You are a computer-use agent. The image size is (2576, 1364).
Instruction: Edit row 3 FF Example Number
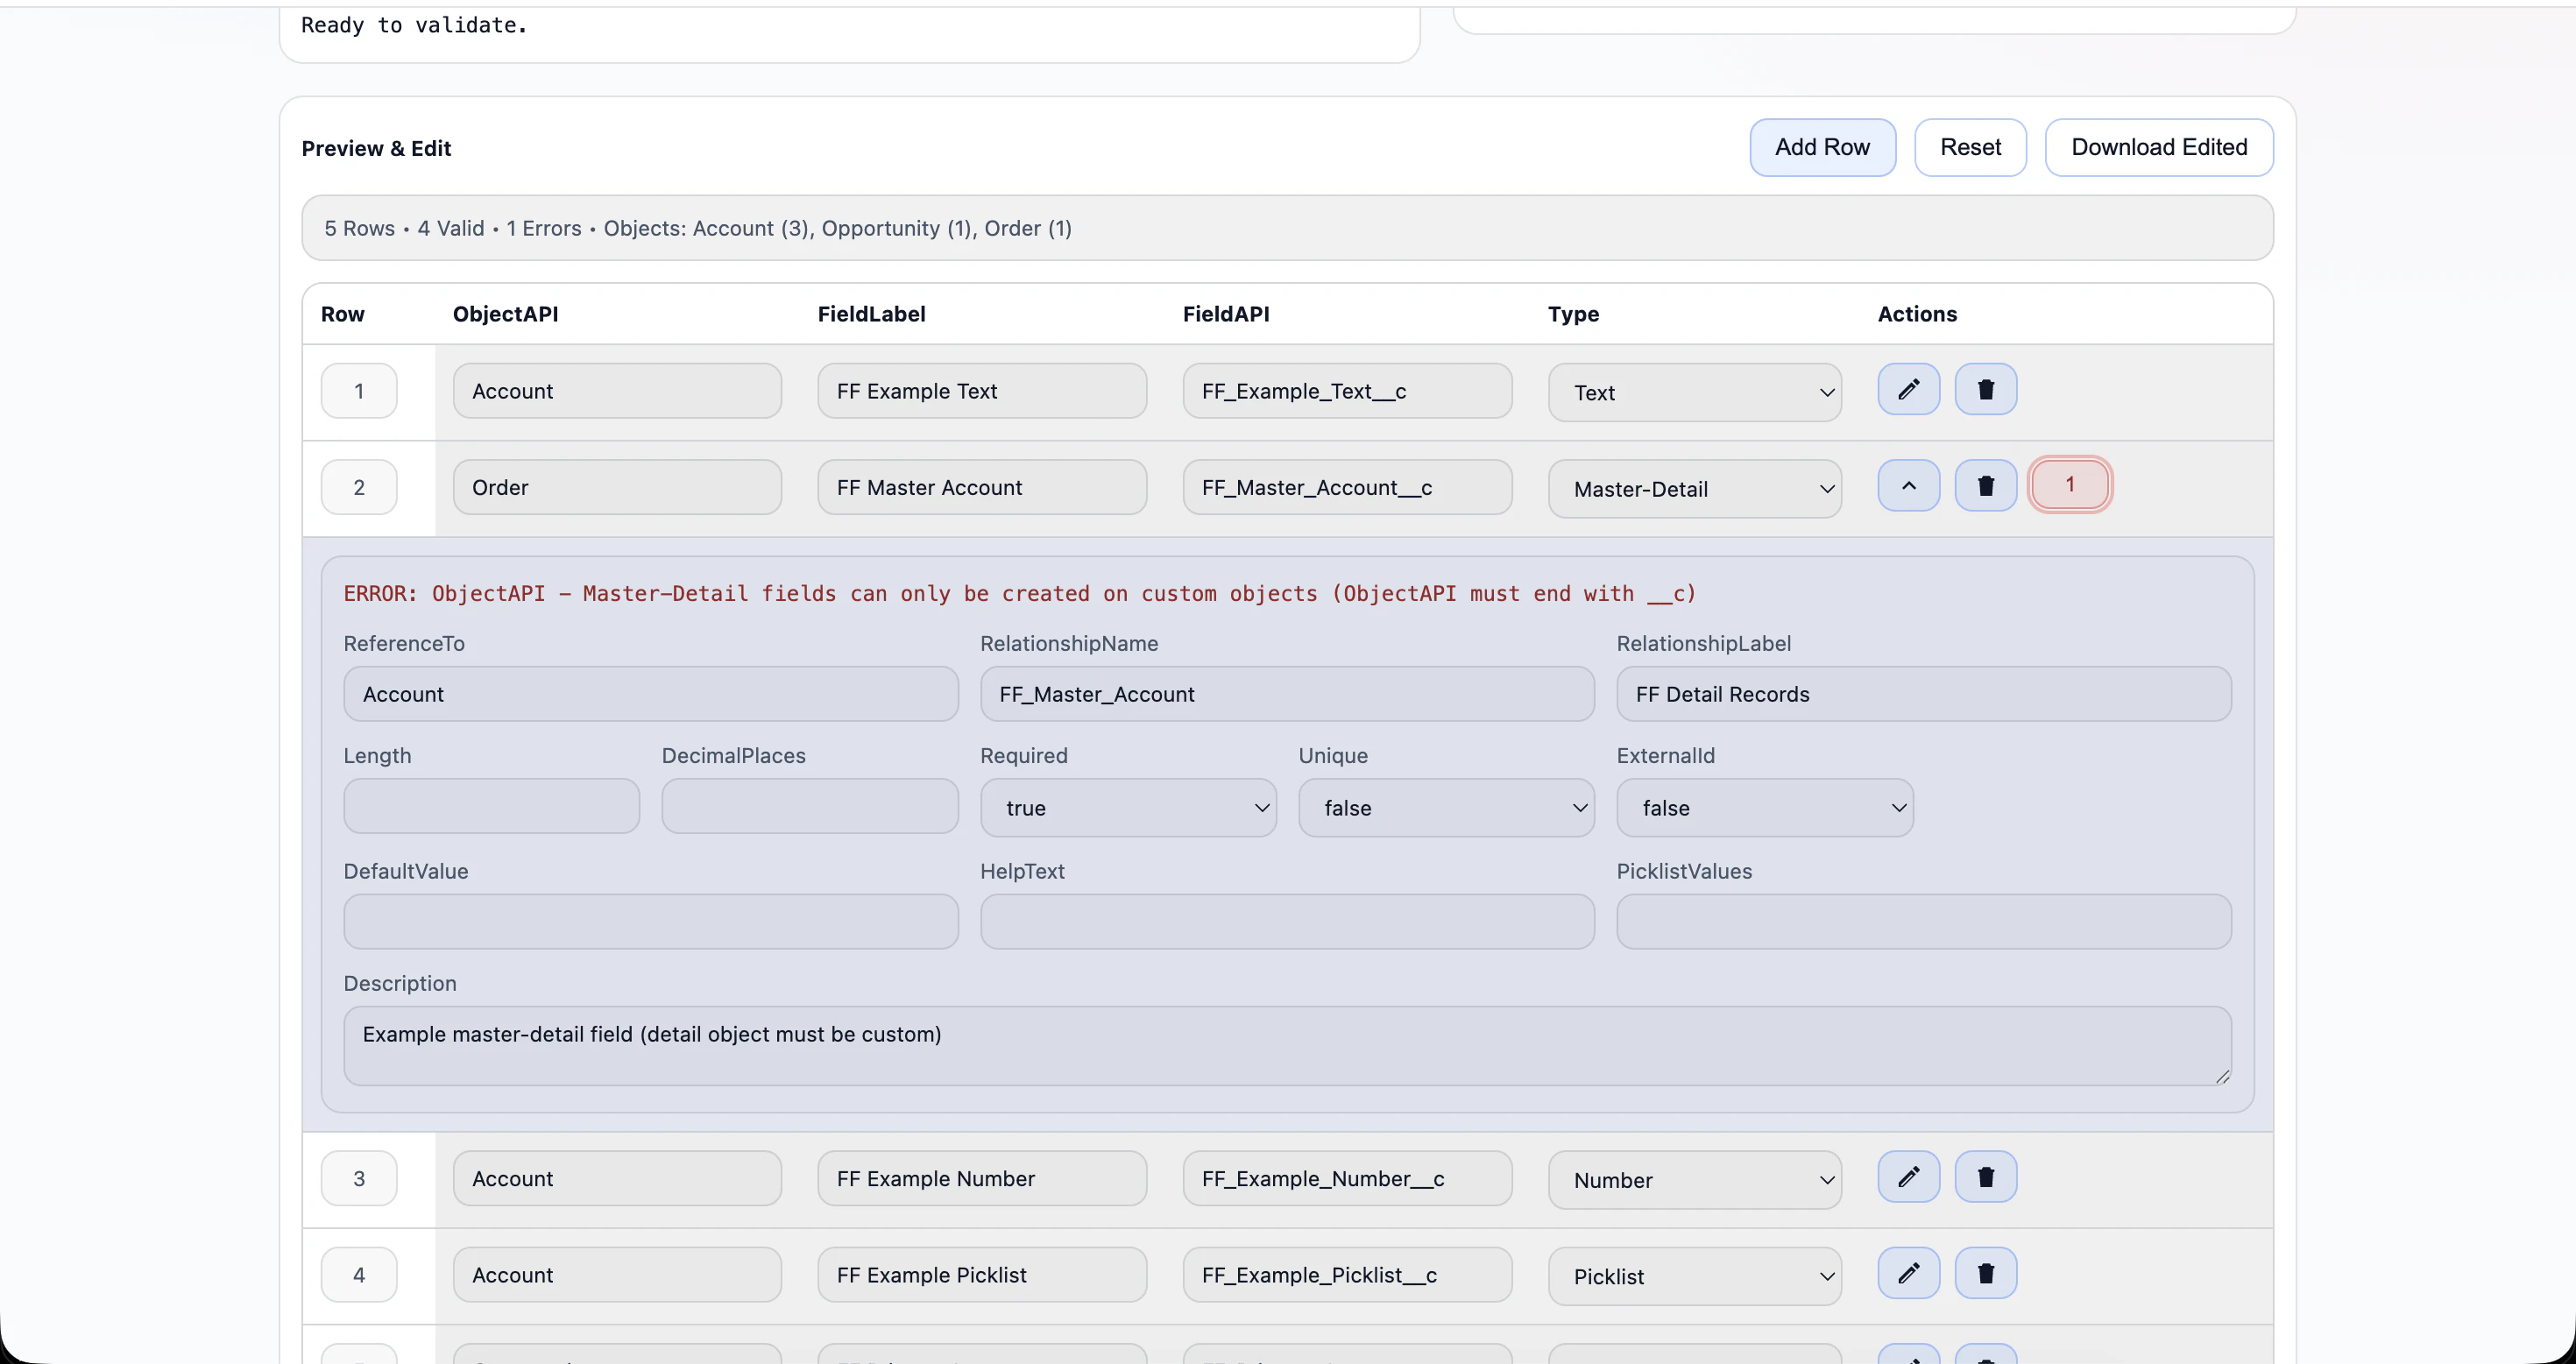pyautogui.click(x=1908, y=1177)
